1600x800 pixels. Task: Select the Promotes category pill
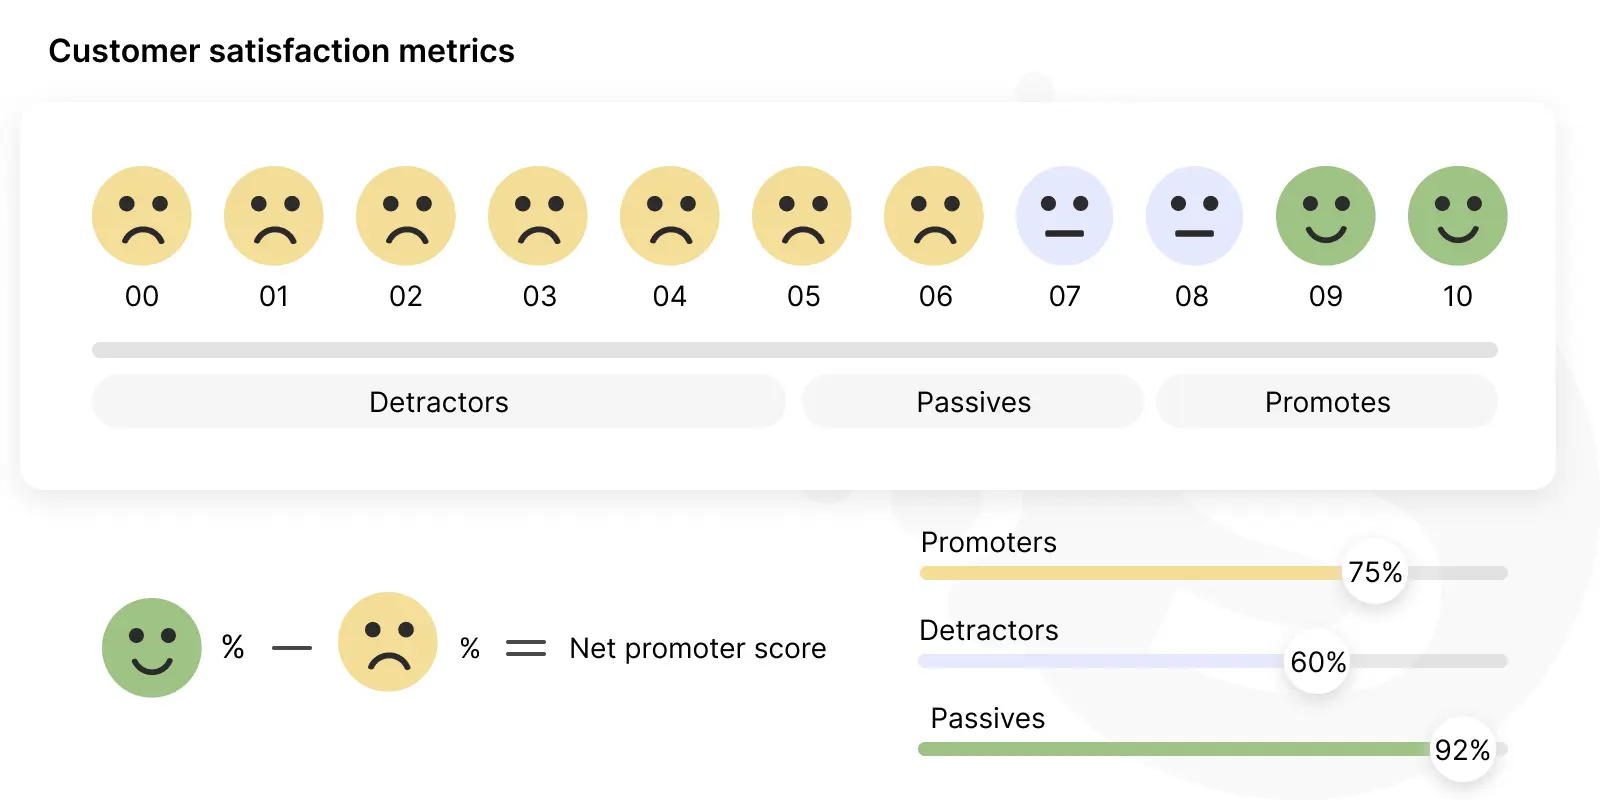1327,402
